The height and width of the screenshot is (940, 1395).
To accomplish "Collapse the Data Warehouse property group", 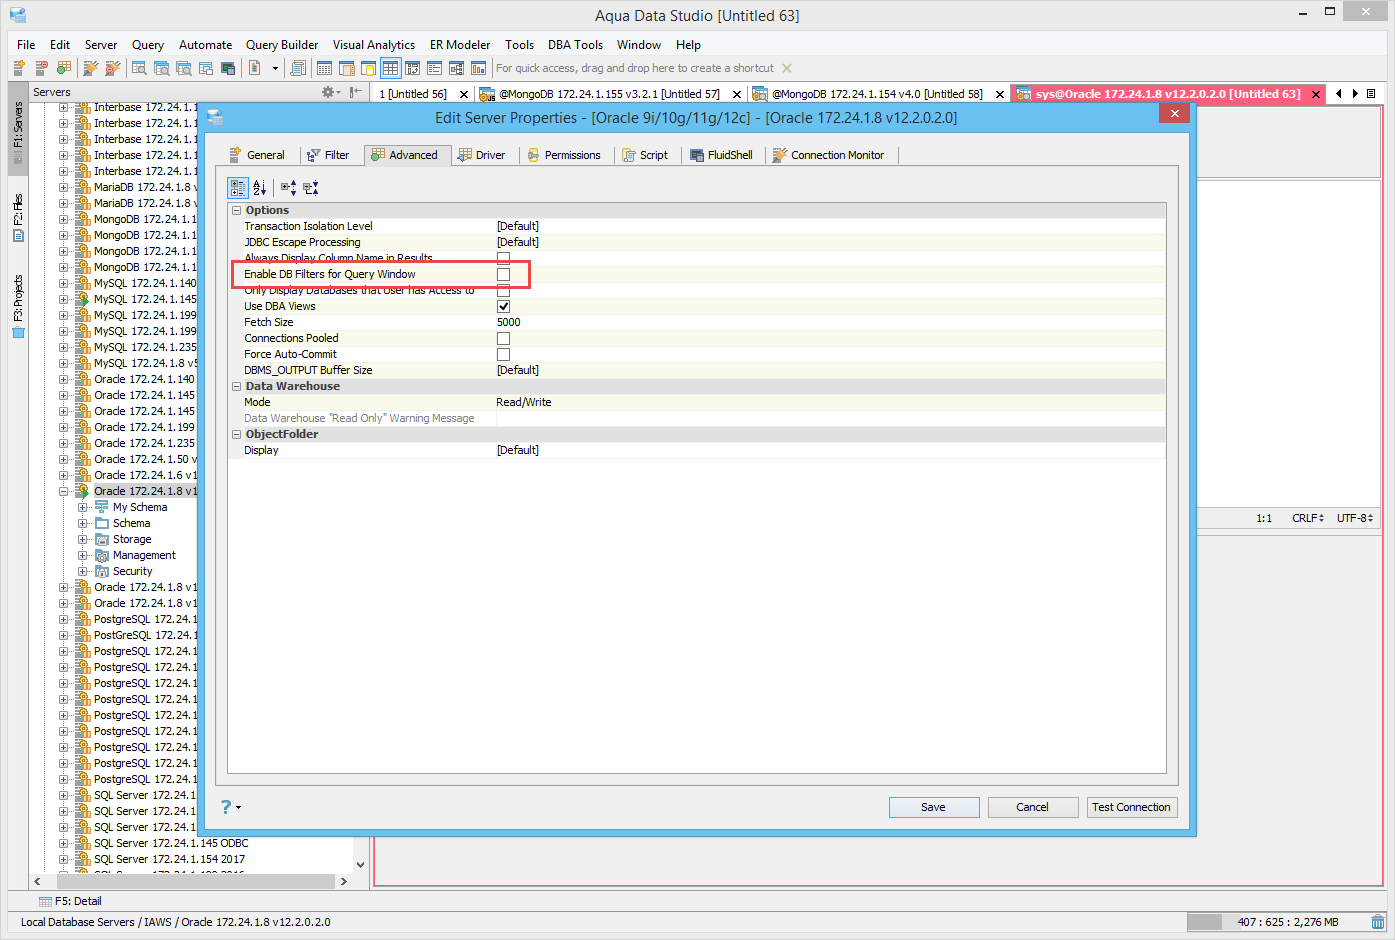I will pos(237,386).
